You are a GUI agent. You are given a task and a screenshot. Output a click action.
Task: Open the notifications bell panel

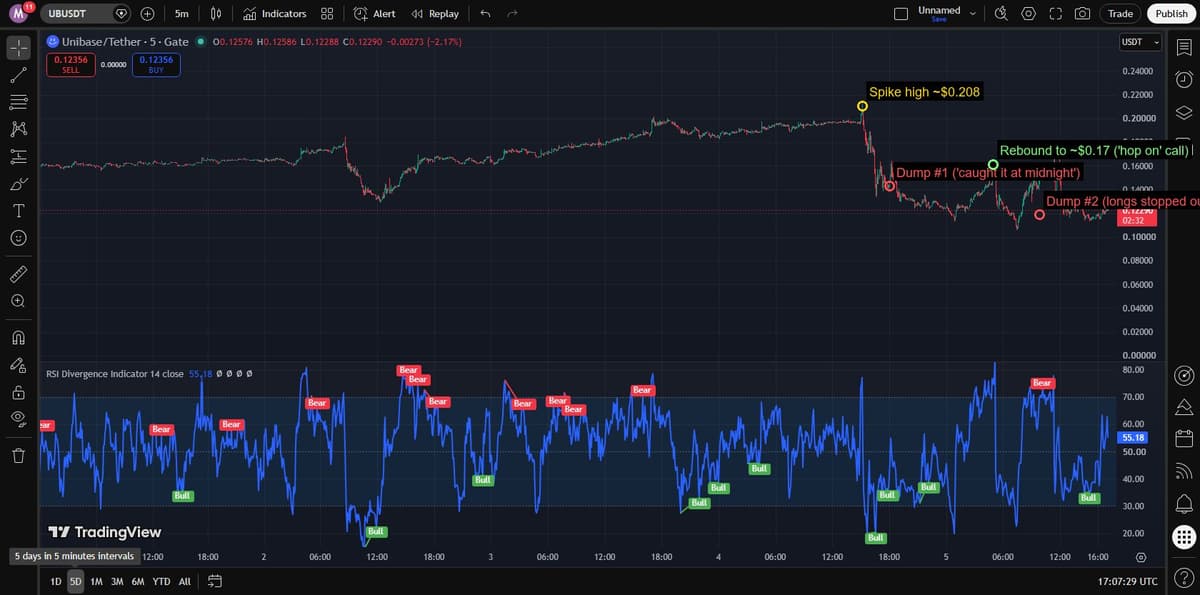[1183, 502]
